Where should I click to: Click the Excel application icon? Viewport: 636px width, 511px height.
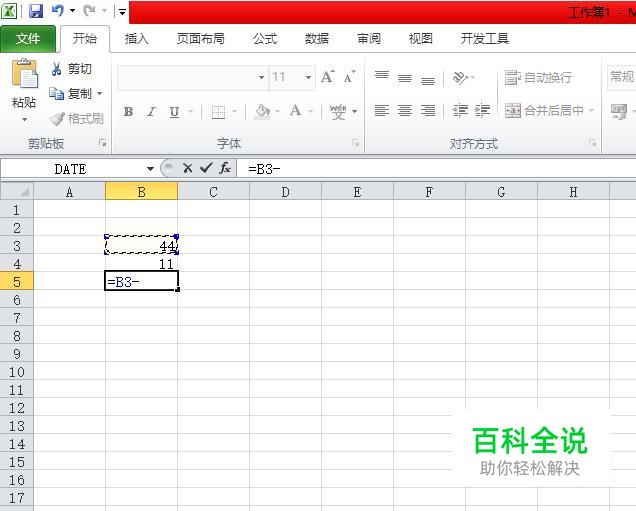point(9,11)
